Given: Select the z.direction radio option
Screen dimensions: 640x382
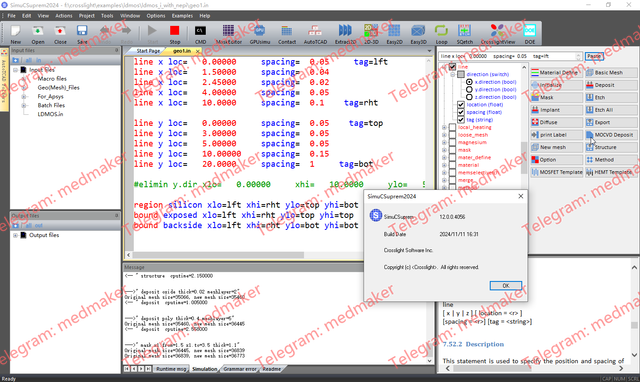Looking at the screenshot, I should coord(469,97).
